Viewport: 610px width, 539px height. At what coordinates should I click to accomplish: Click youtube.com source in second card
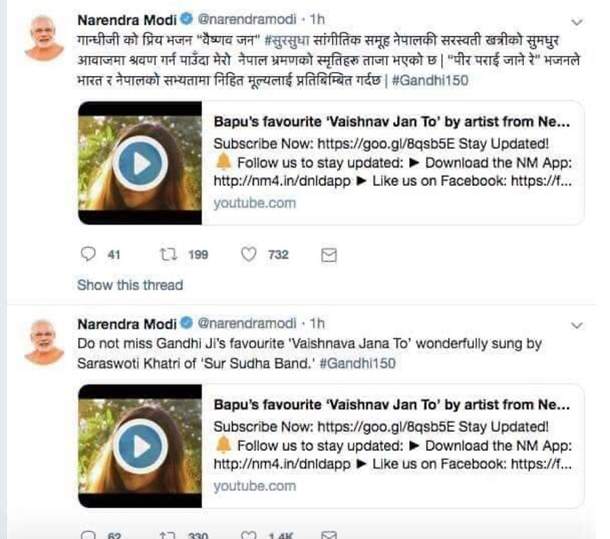pyautogui.click(x=254, y=486)
